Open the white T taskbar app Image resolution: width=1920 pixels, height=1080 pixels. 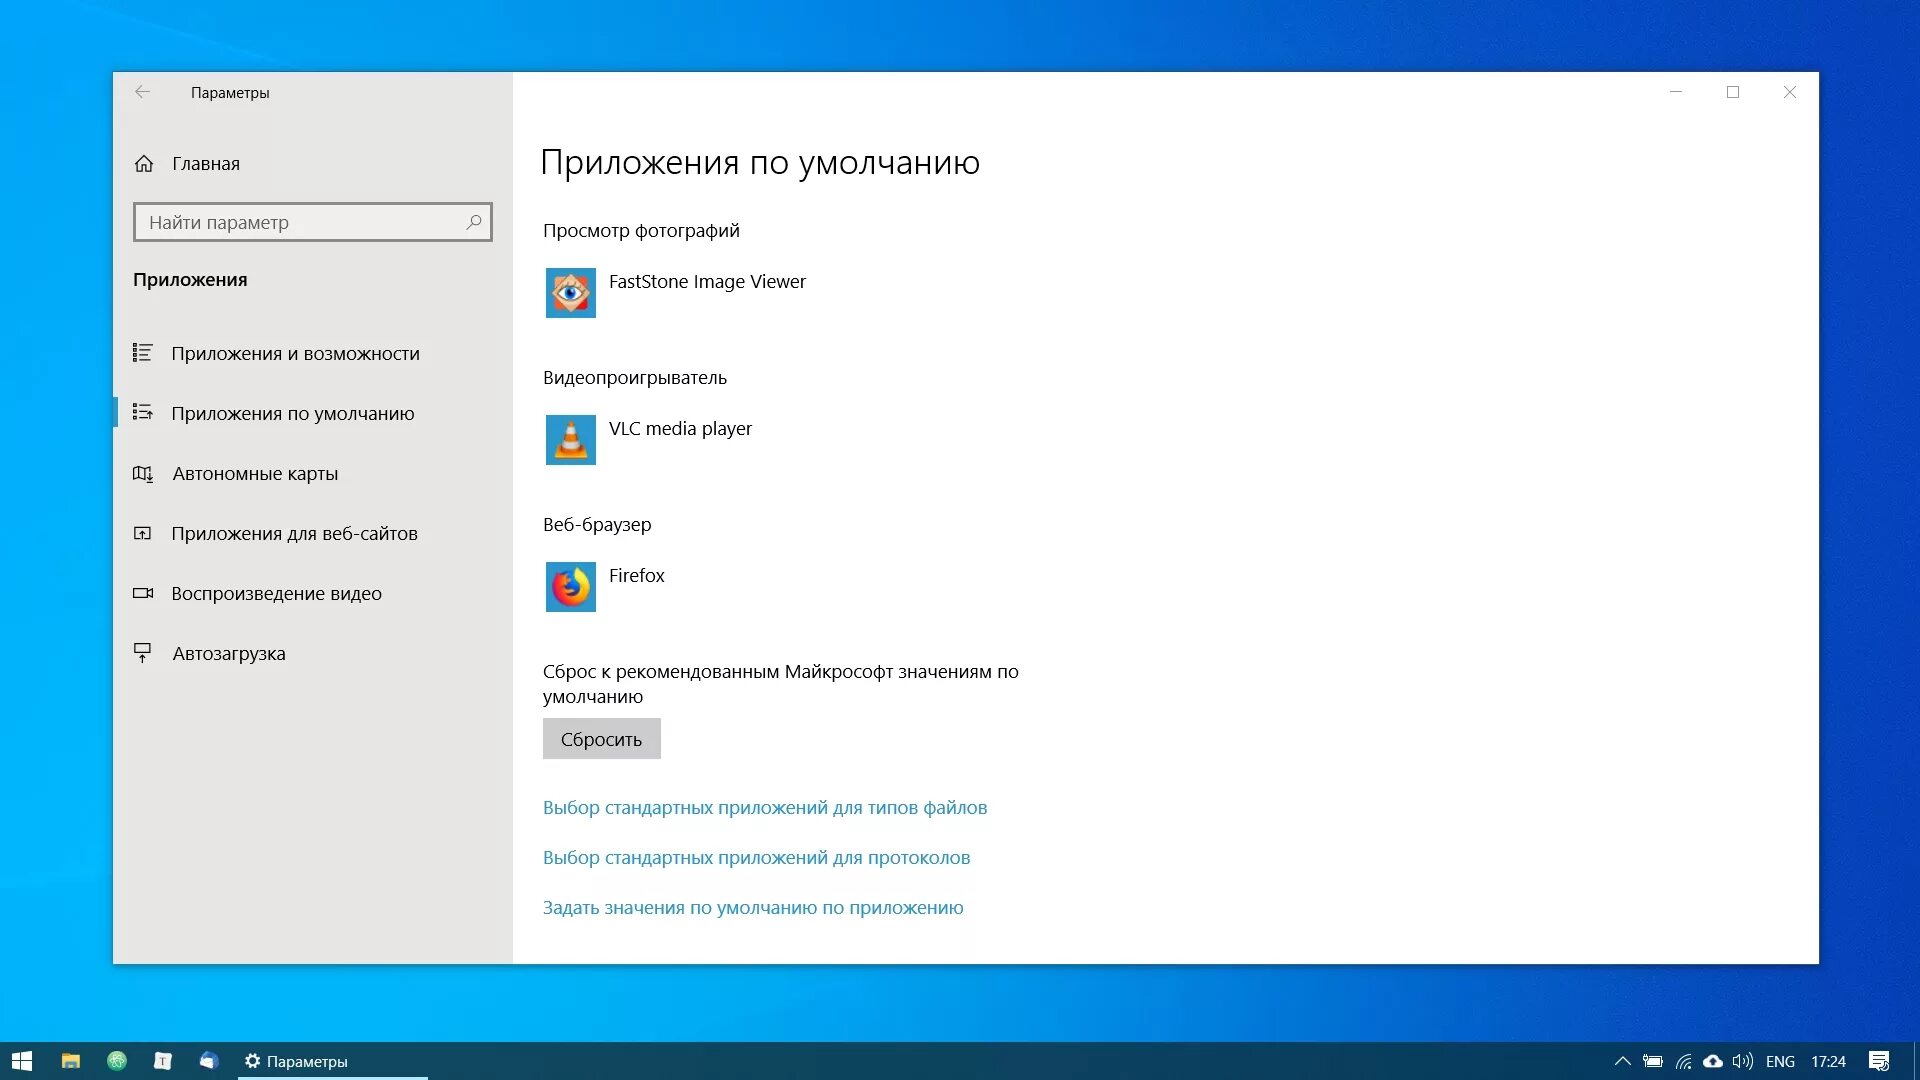tap(163, 1061)
